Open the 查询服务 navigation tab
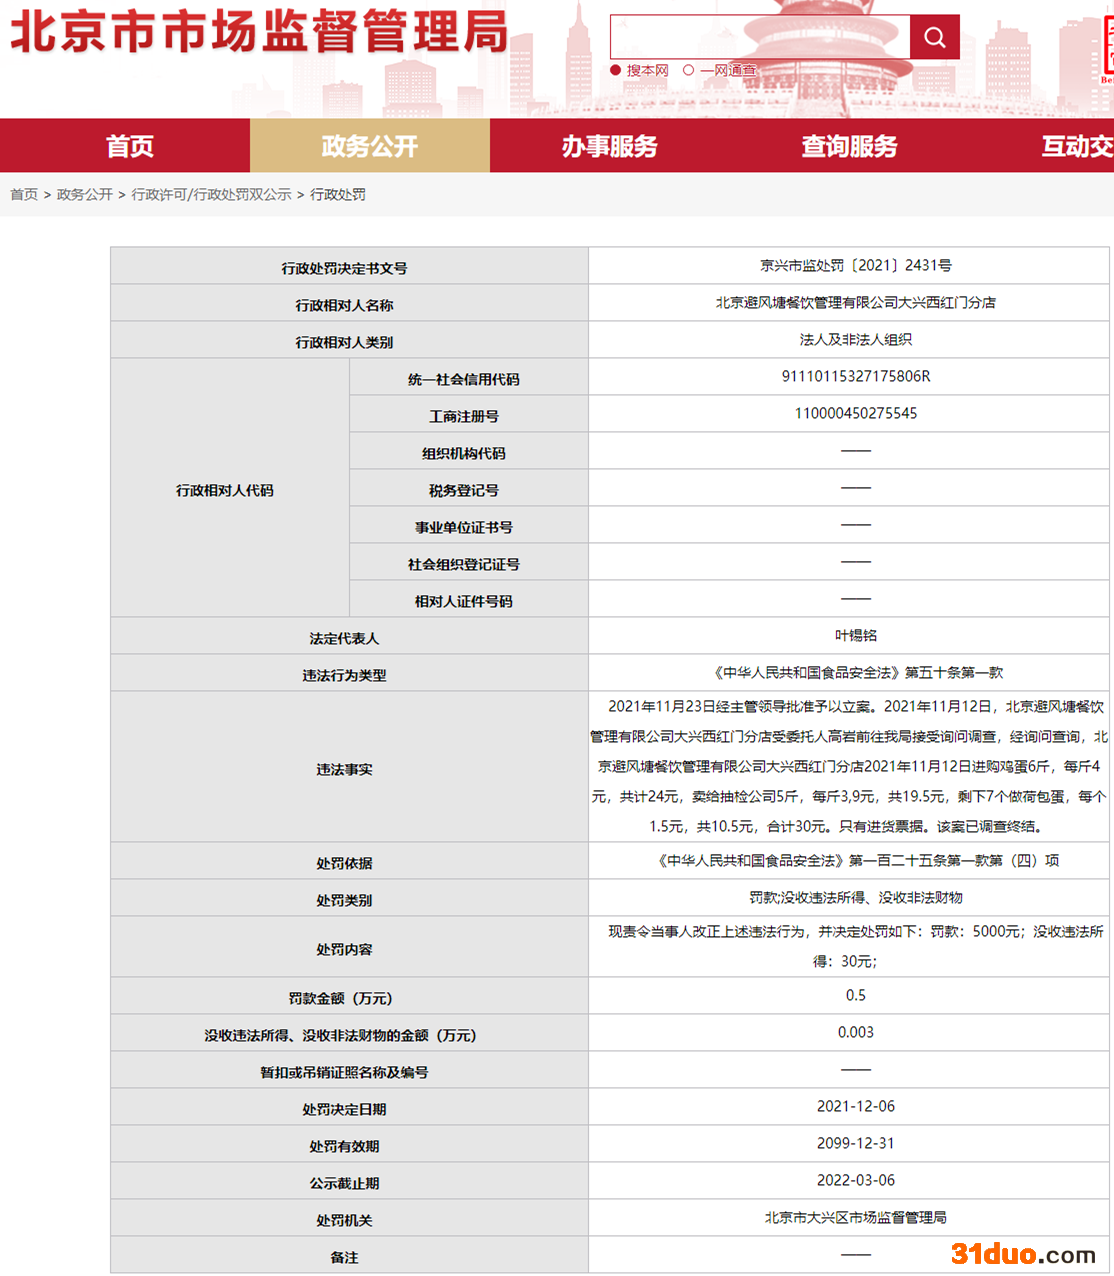The height and width of the screenshot is (1276, 1114). [849, 146]
